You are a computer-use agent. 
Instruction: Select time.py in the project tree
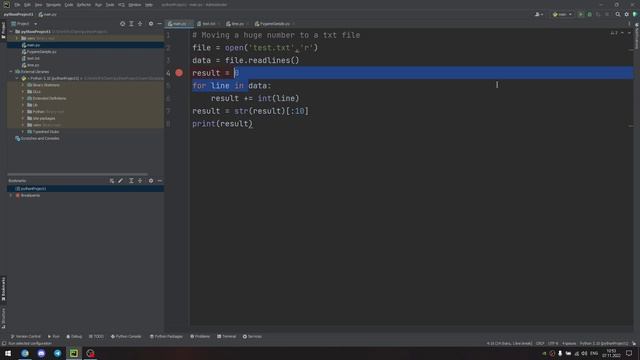(x=33, y=65)
